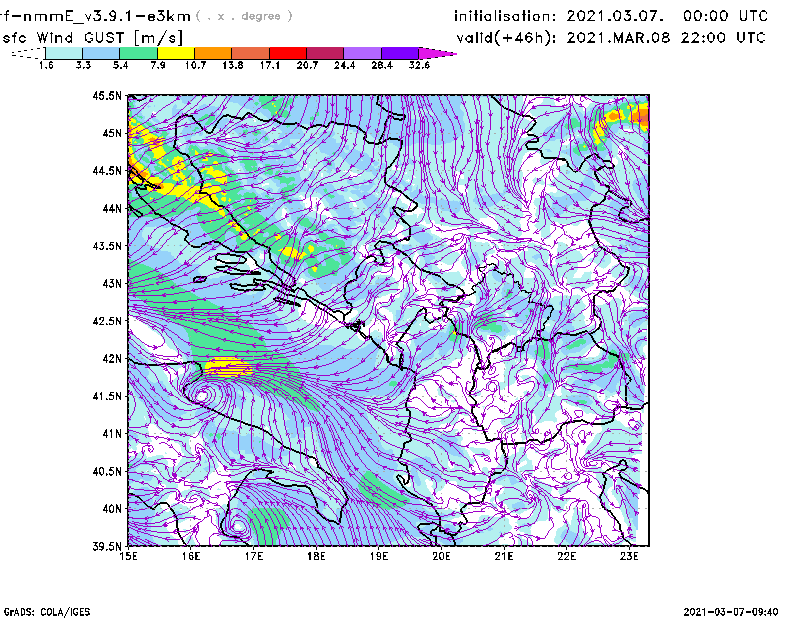This screenshot has height=618, width=800.
Task: Click the '23E' longitude label
Action: coord(629,556)
